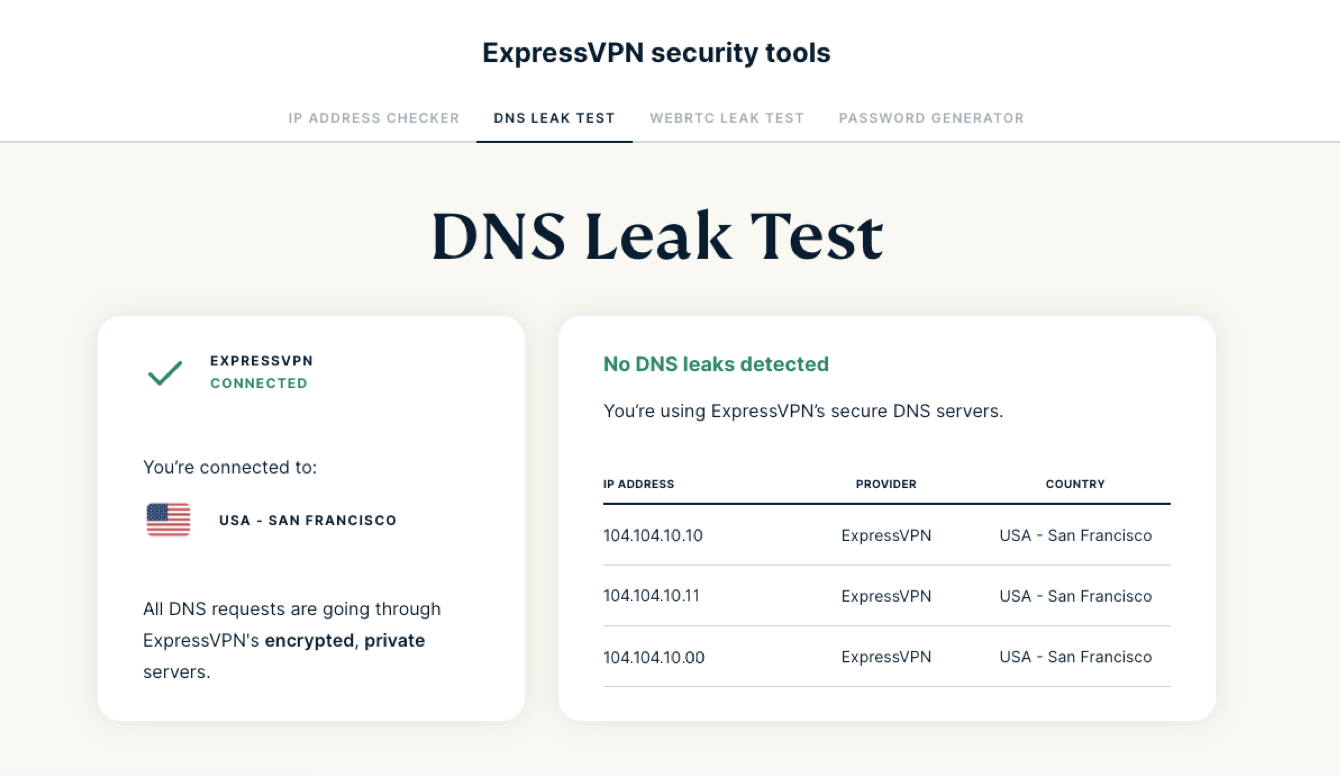Click ExpressVPN provider in 104.104.10.00 row
Screen dimensions: 1340x776
point(886,657)
